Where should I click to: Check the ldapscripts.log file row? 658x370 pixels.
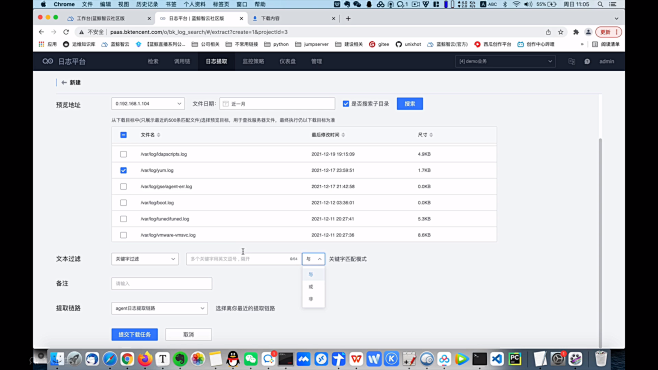point(123,154)
